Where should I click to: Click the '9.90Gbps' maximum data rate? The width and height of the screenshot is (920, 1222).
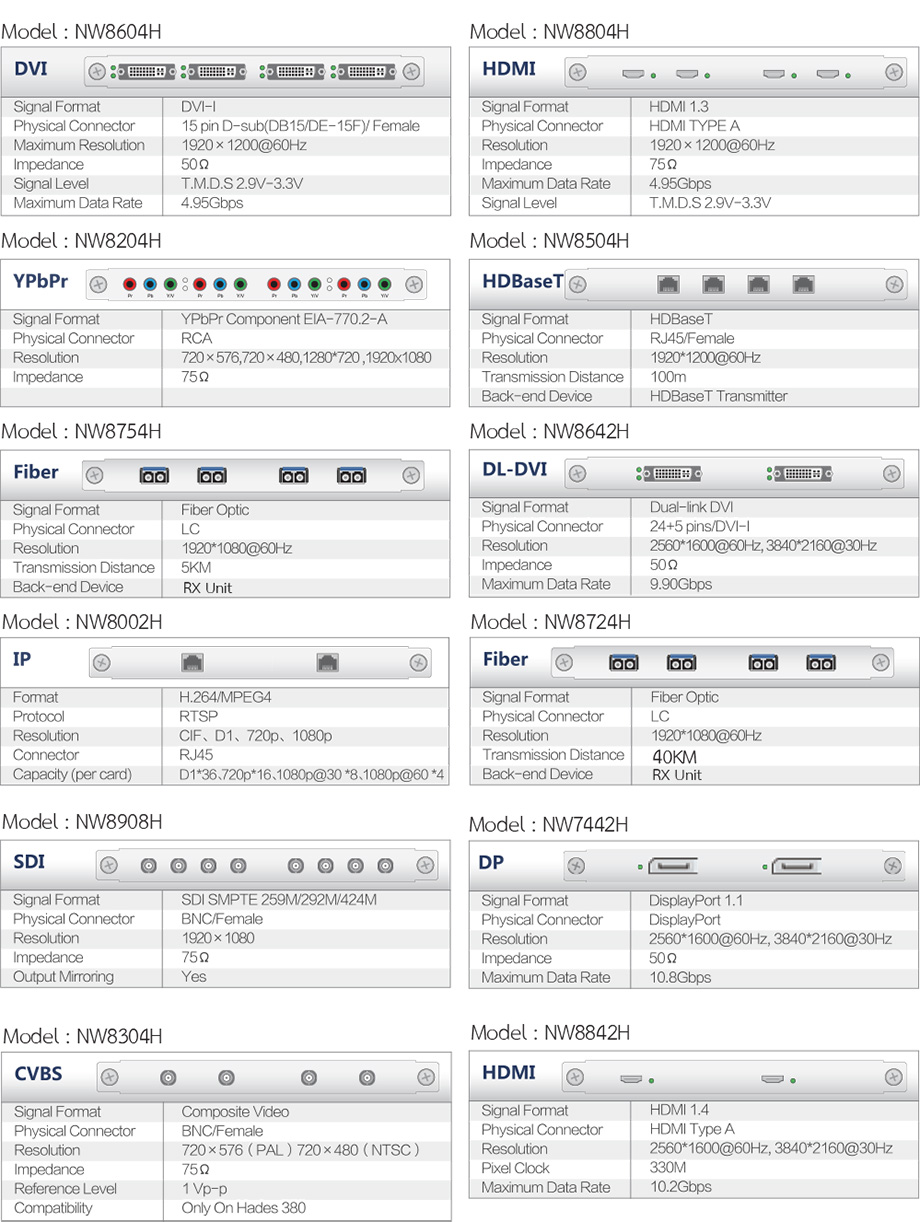pyautogui.click(x=681, y=584)
